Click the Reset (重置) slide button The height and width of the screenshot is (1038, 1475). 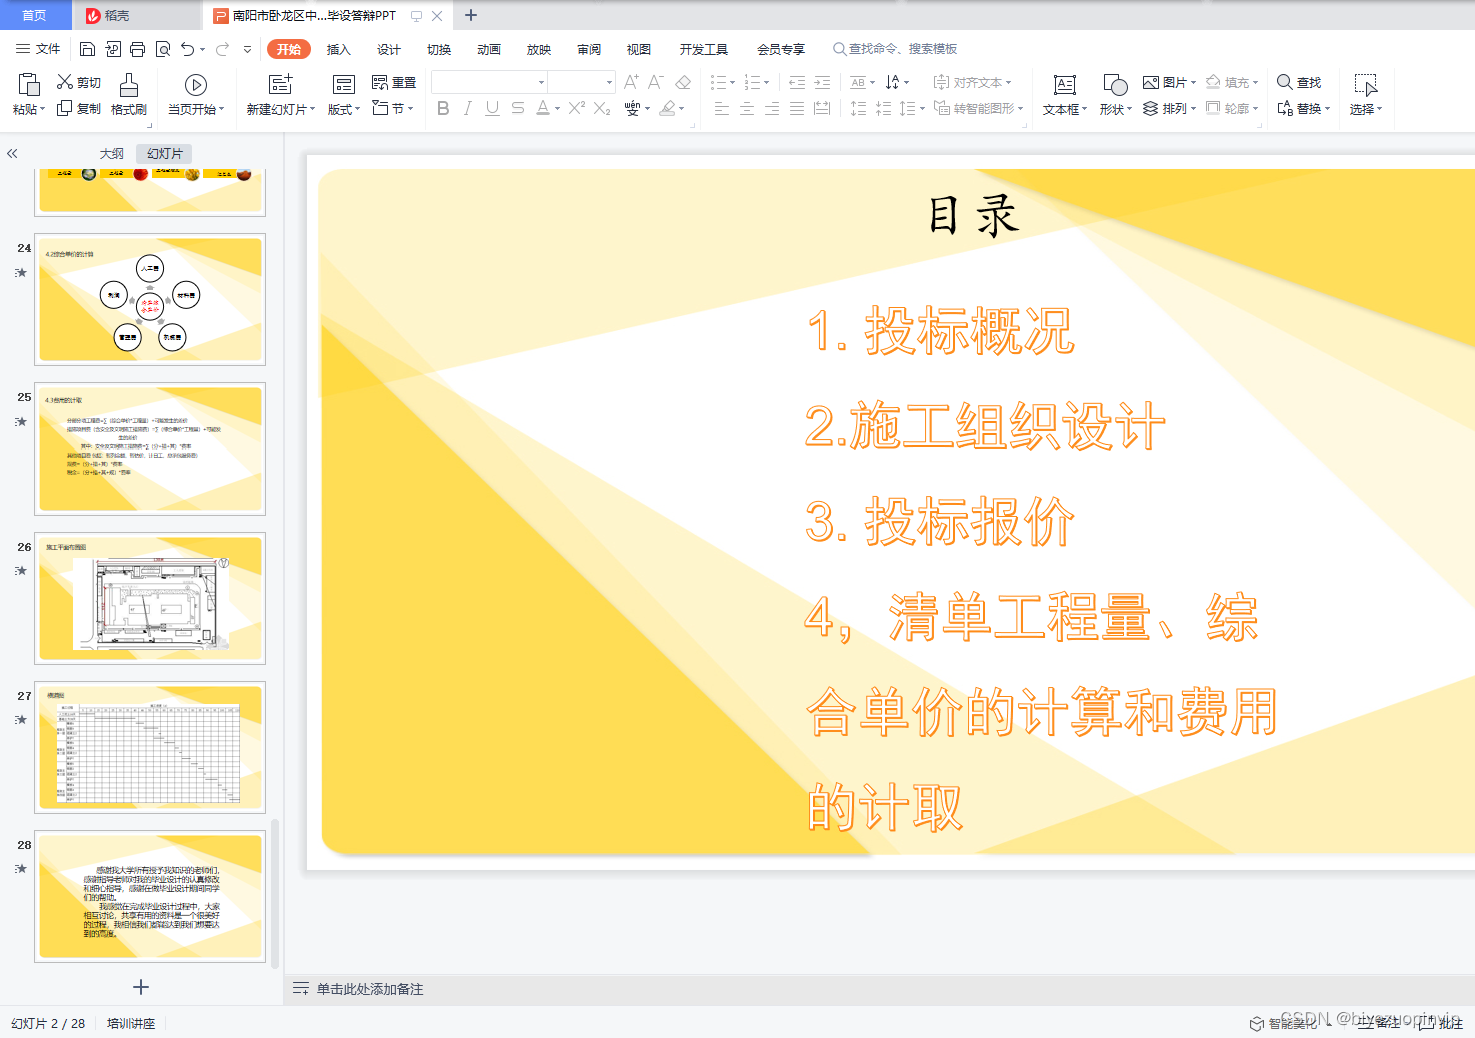coord(394,82)
